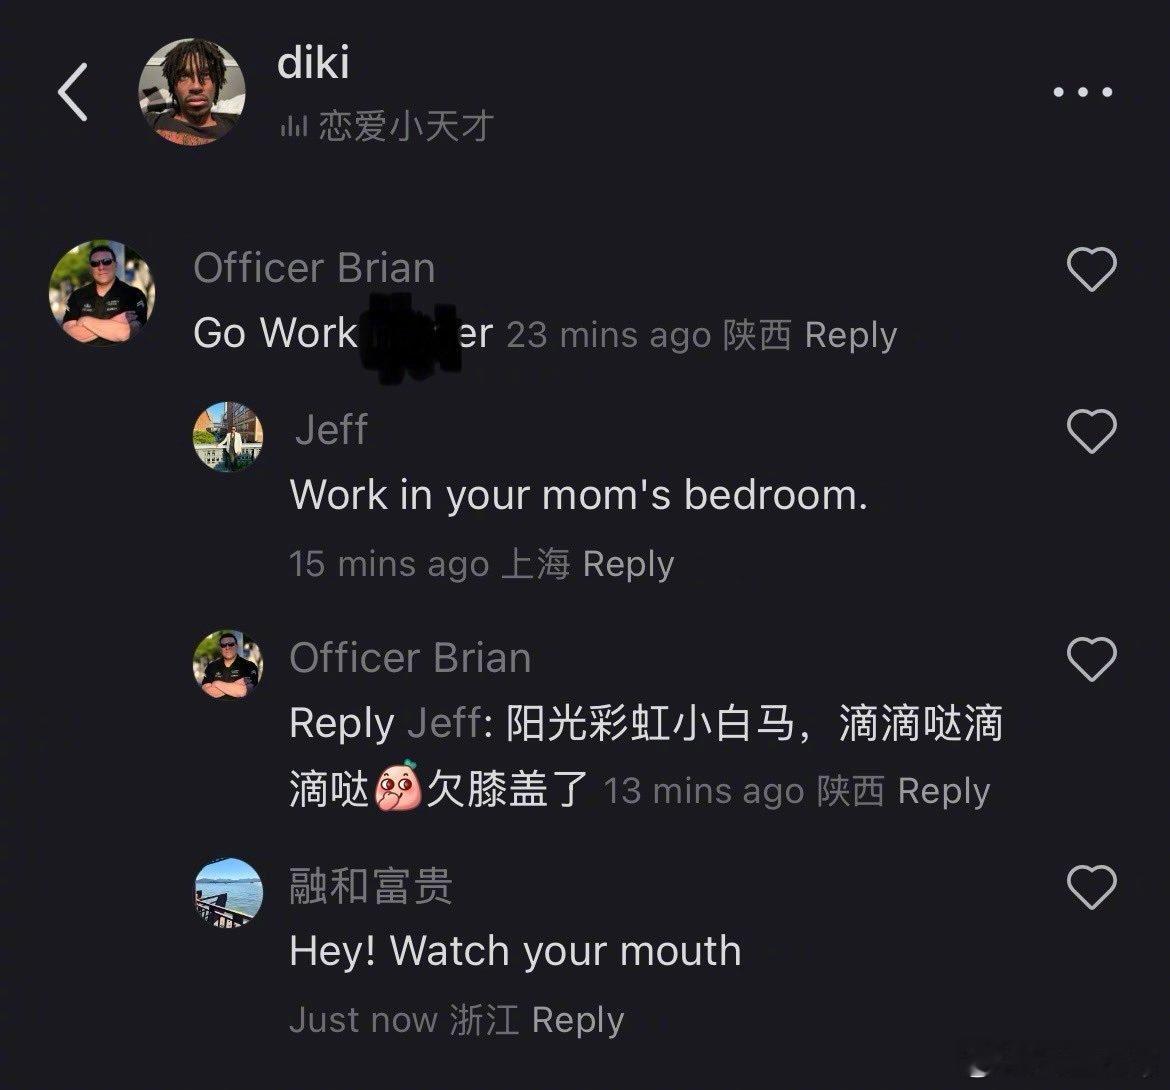Tap the audio bars icon beside 恋爱小天才
This screenshot has width=1170, height=1090.
click(293, 127)
